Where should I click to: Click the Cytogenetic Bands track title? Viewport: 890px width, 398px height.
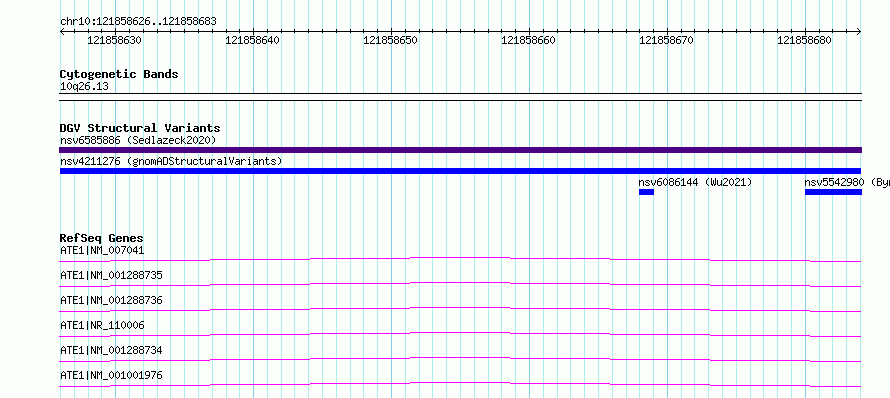point(119,74)
